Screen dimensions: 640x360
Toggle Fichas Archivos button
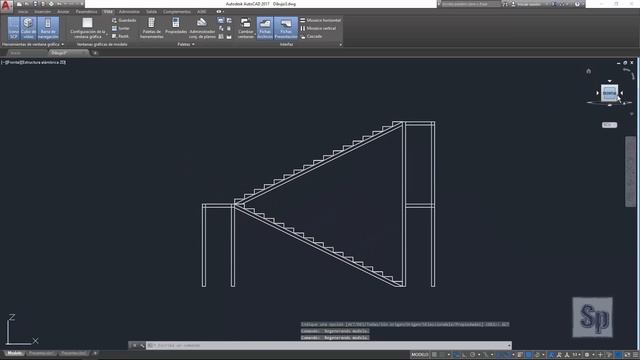tap(264, 28)
